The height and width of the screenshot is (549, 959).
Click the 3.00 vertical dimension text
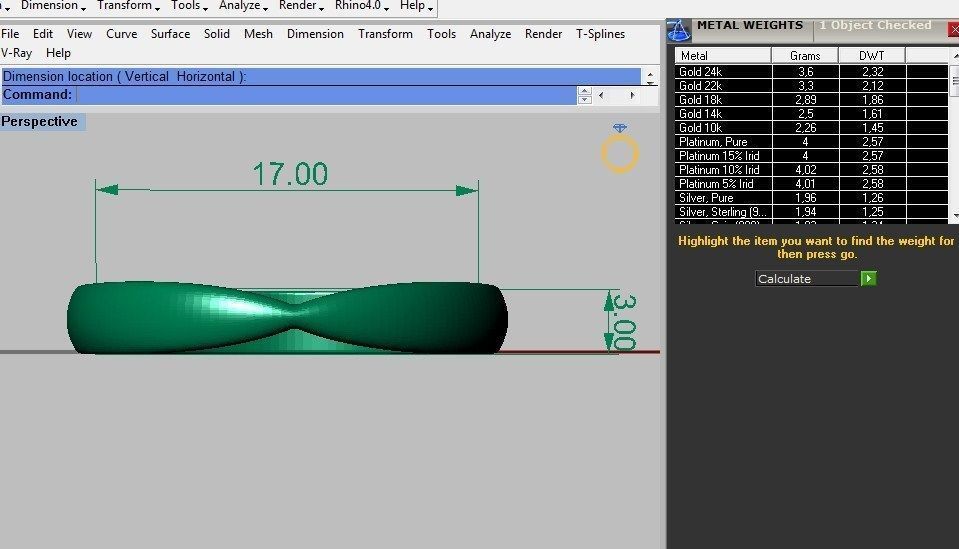(x=624, y=322)
